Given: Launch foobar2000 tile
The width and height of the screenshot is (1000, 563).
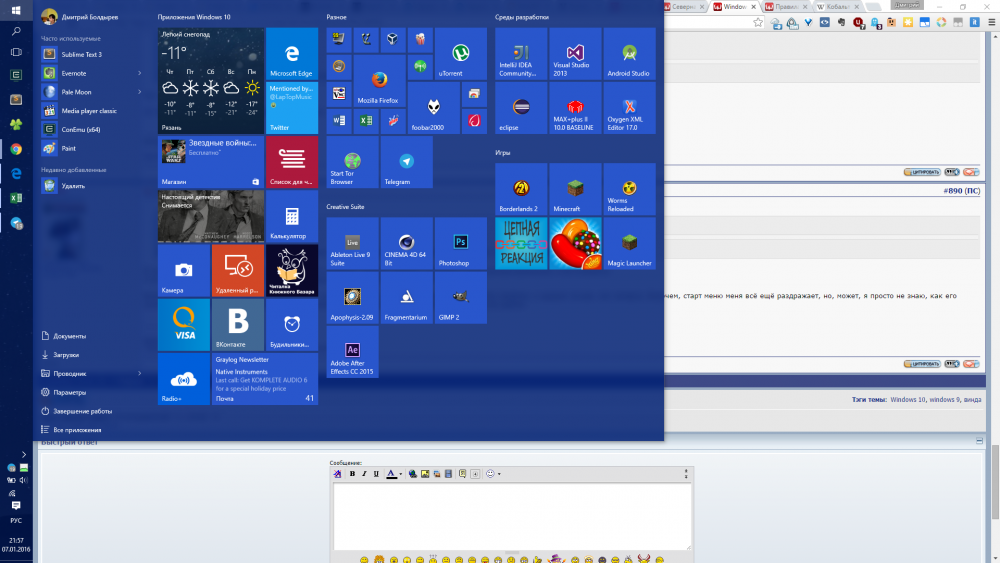Looking at the screenshot, I should (x=434, y=108).
